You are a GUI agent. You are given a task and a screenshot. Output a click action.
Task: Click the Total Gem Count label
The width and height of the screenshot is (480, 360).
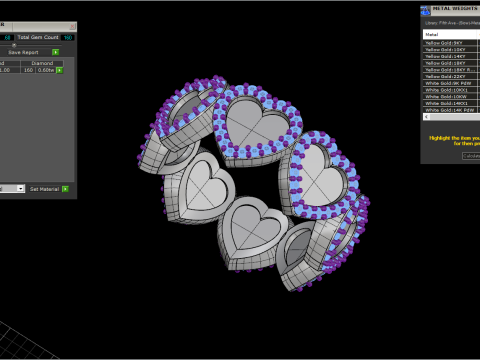pyautogui.click(x=38, y=37)
